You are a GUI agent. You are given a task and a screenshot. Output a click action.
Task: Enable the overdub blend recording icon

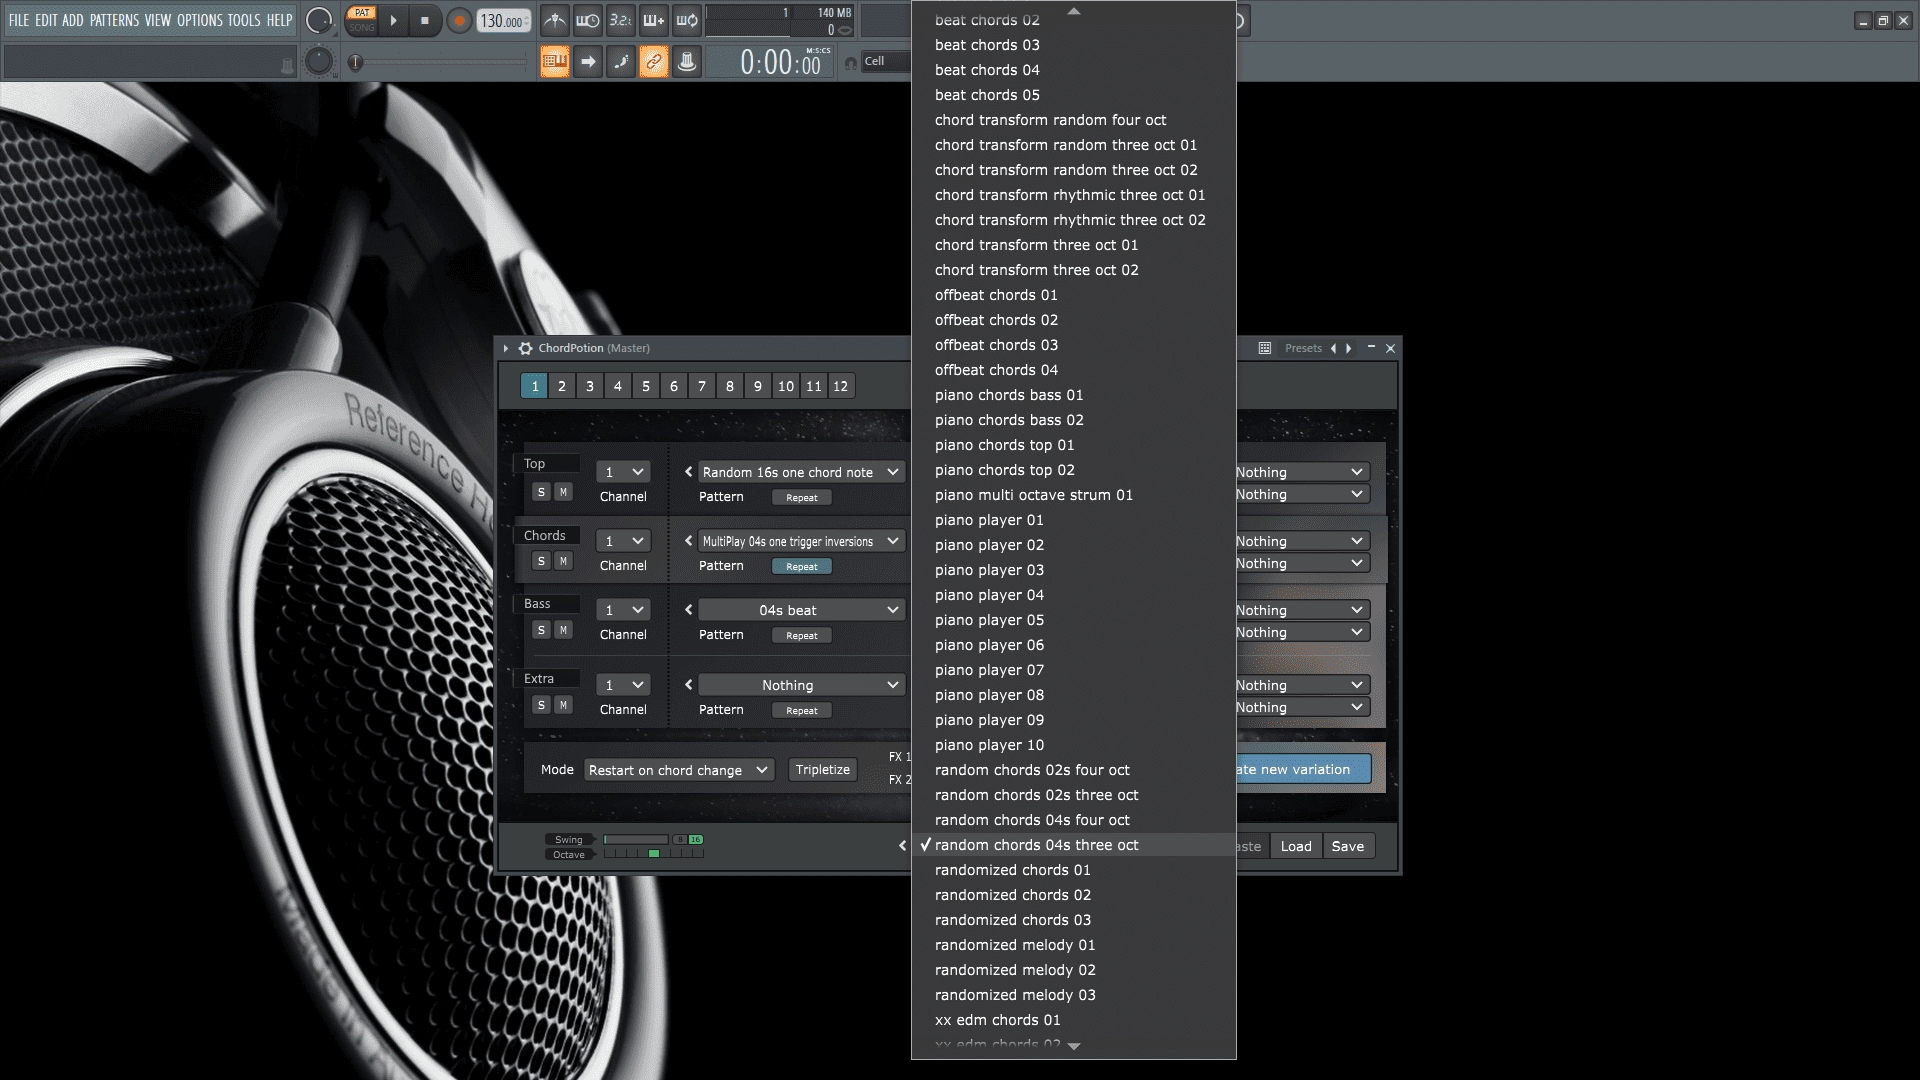pos(654,20)
